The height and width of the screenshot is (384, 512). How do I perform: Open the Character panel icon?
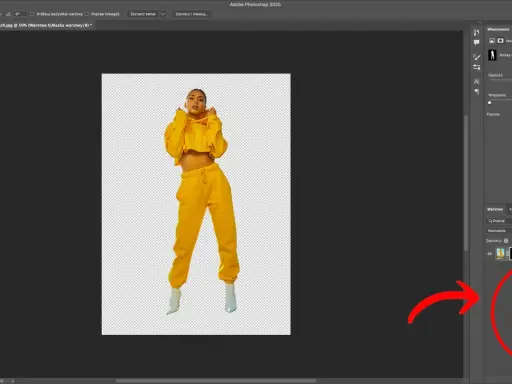[x=477, y=81]
